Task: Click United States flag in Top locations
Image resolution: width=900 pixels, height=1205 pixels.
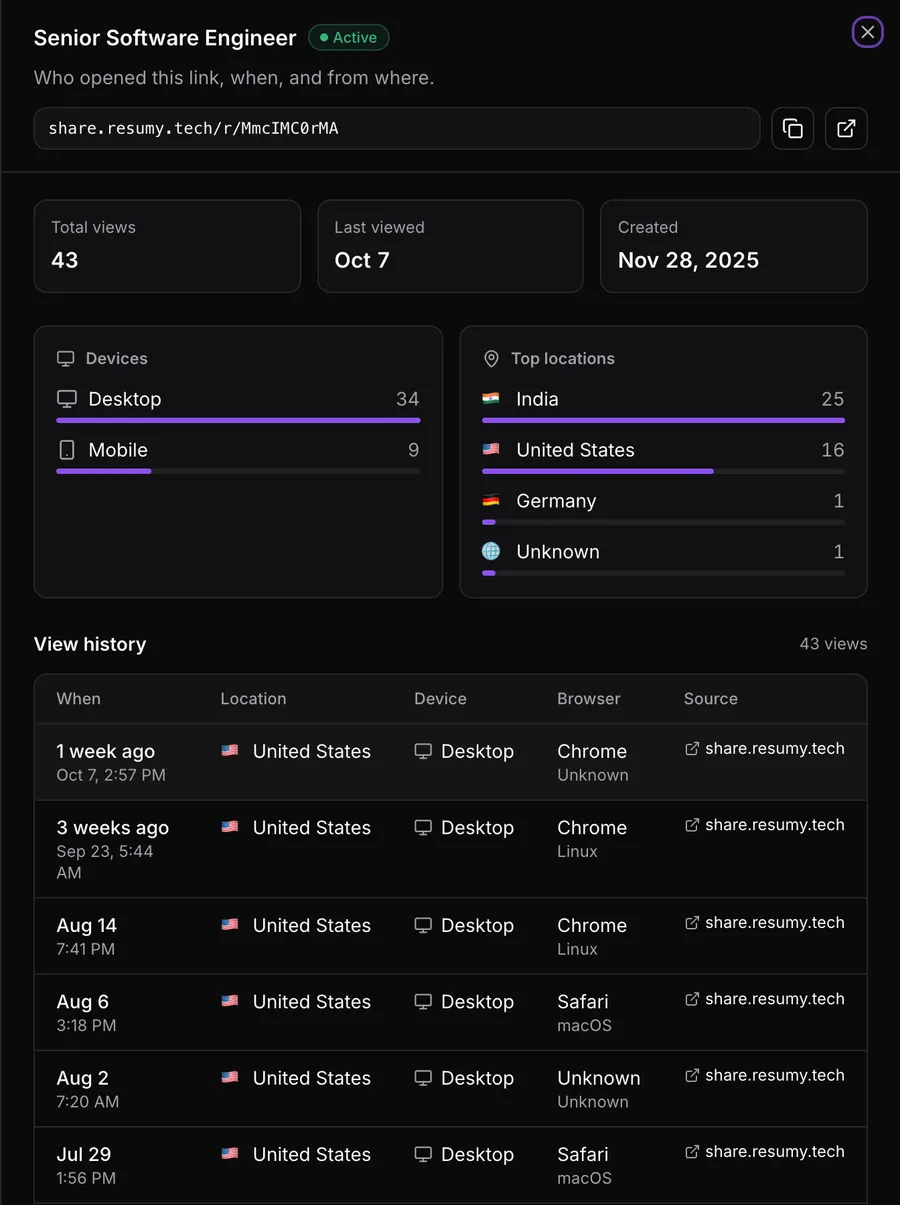Action: [x=491, y=449]
